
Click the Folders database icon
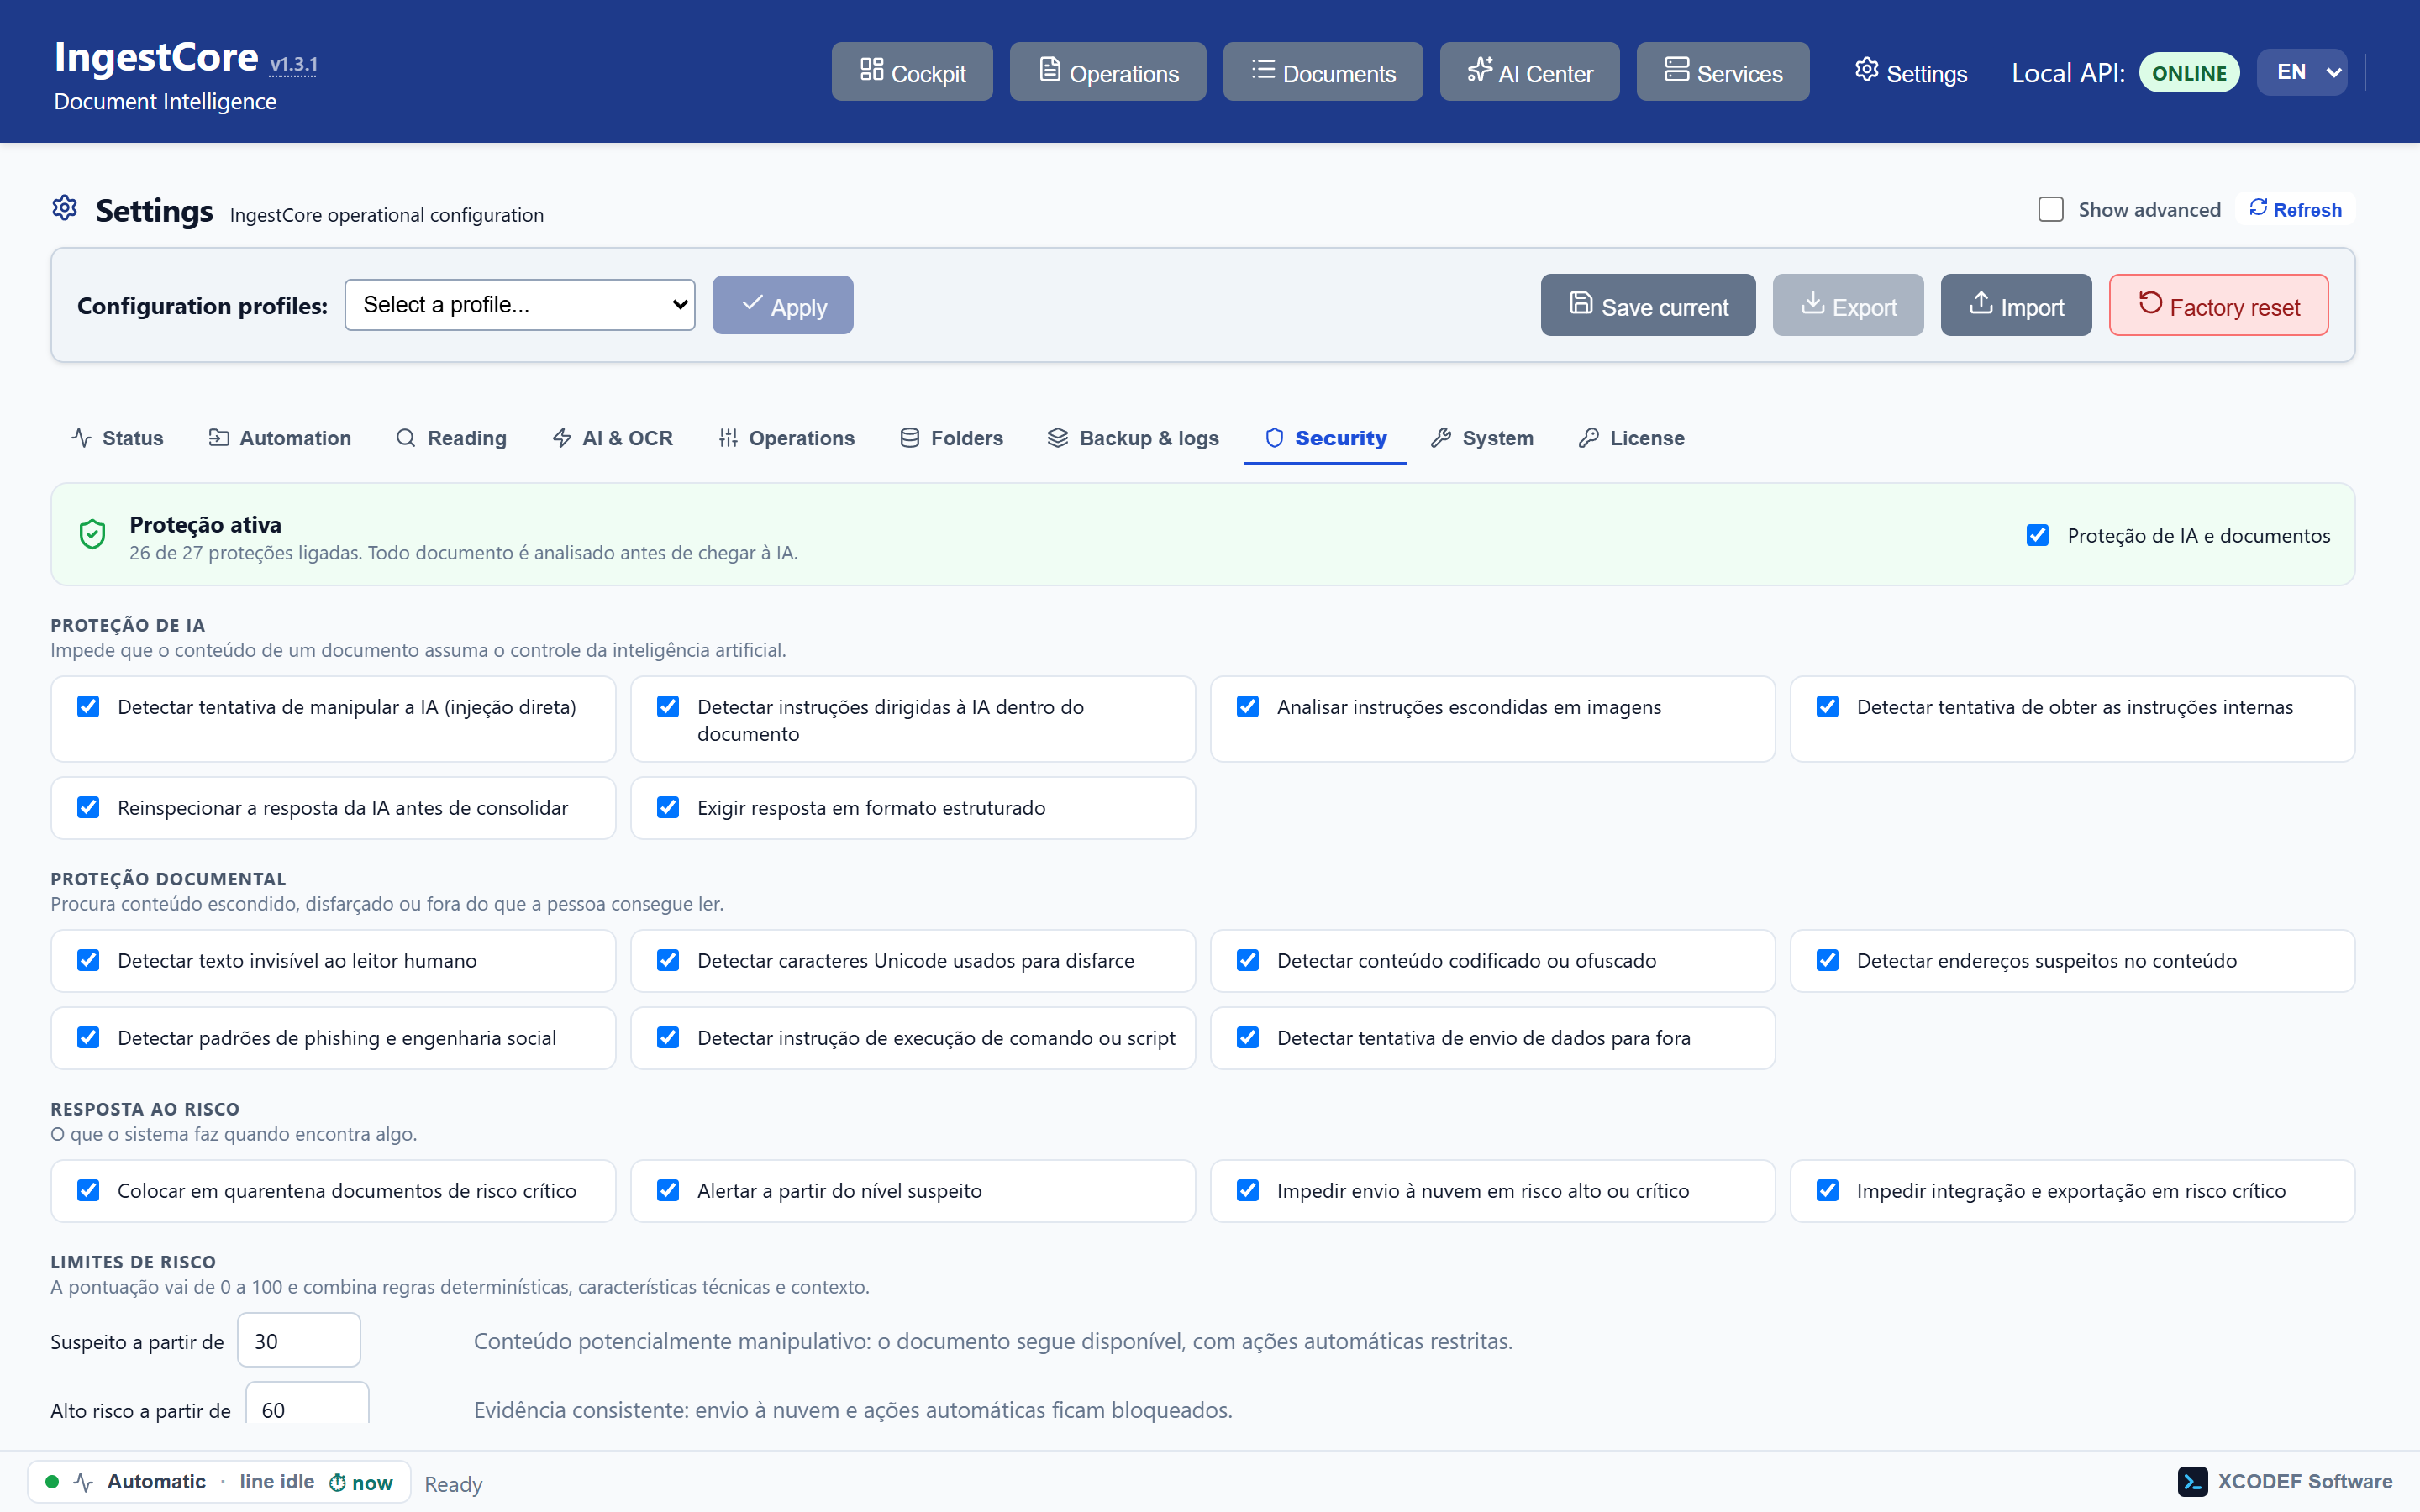[909, 438]
